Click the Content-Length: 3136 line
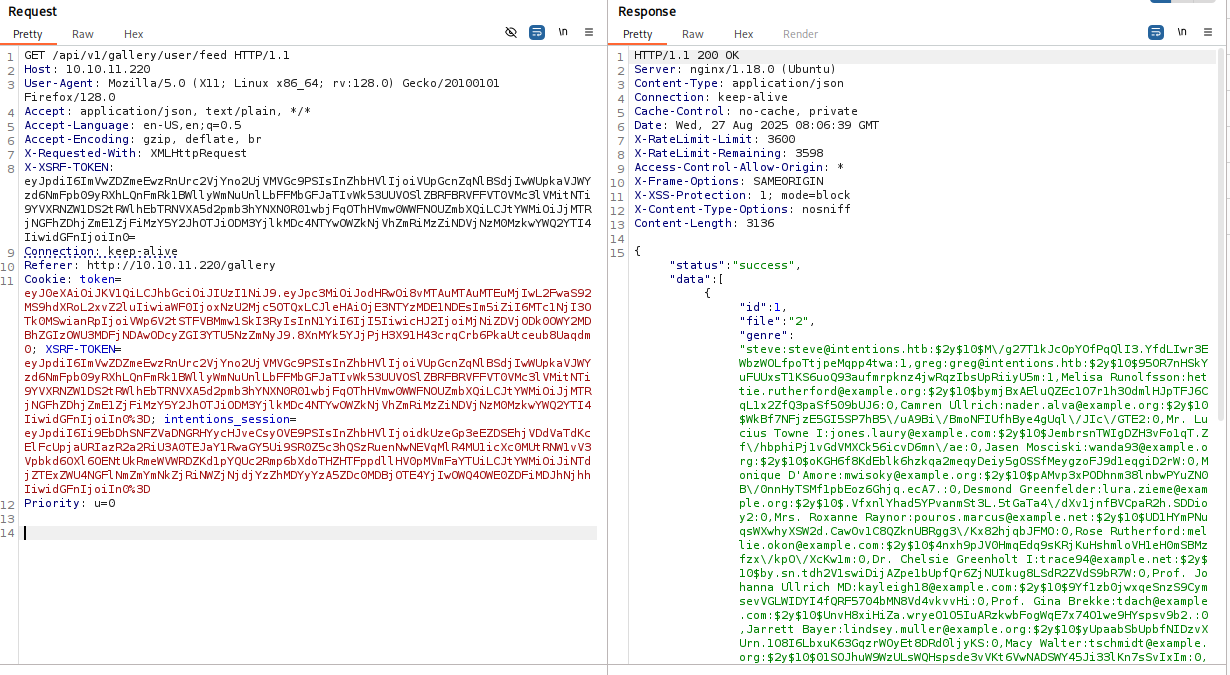 tap(704, 223)
